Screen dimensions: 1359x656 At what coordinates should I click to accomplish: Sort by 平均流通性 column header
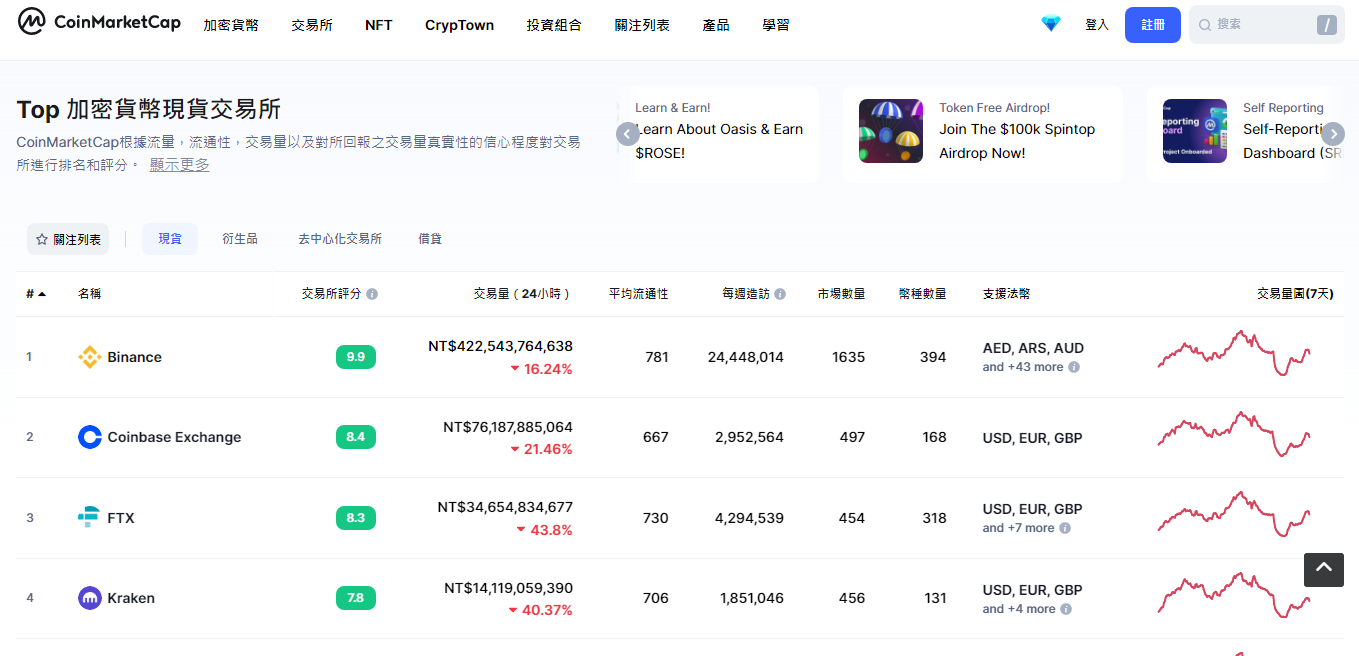pos(638,294)
